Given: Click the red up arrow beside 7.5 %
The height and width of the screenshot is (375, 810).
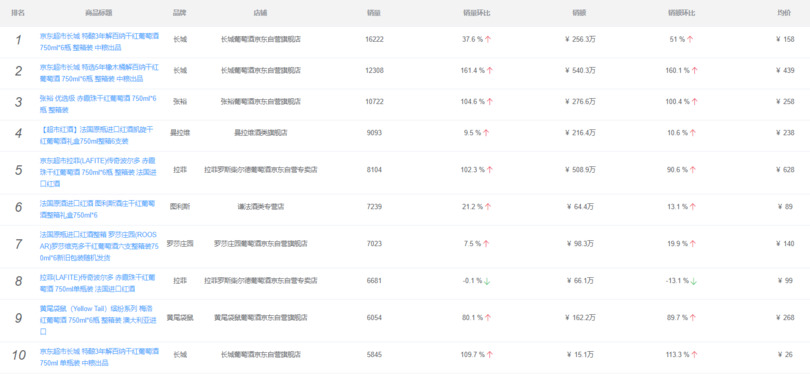Looking at the screenshot, I should 486,244.
